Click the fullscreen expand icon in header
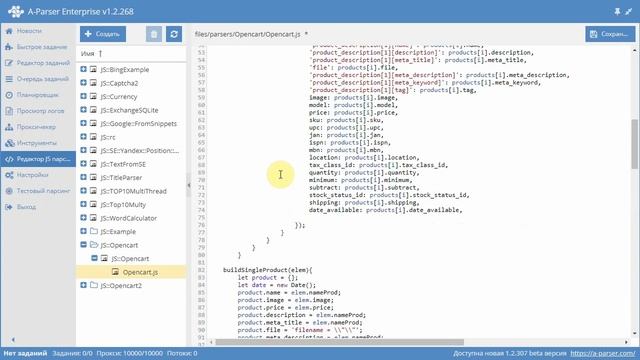Image resolution: width=640 pixels, height=360 pixels. 629,11
